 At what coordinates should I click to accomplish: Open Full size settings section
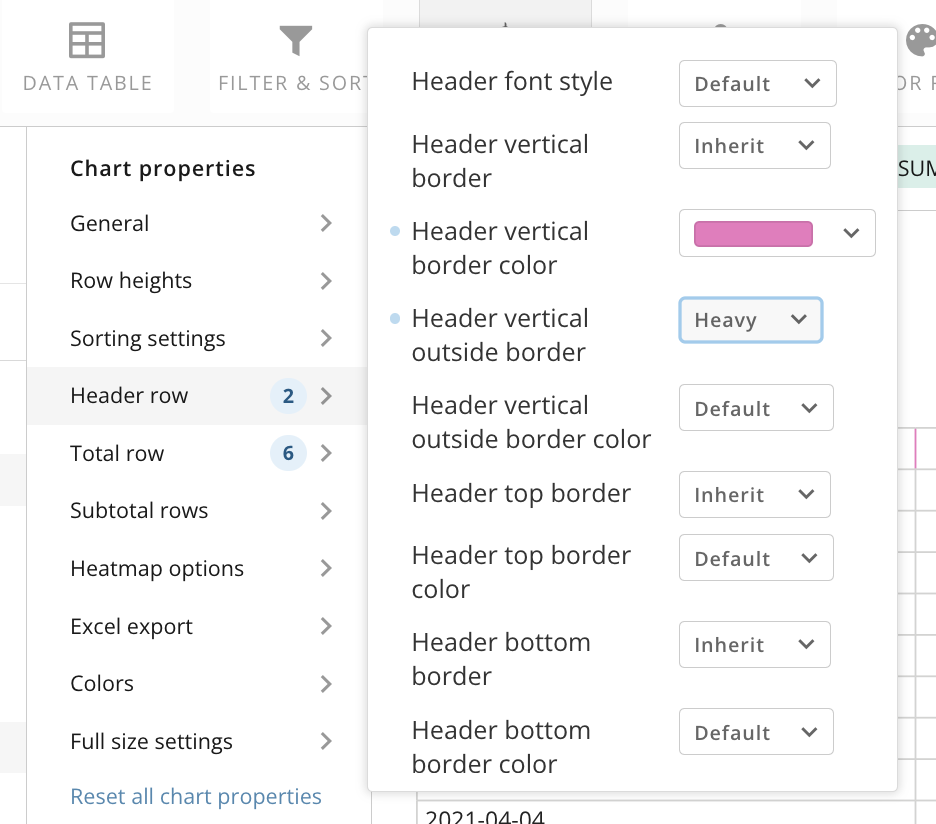151,742
